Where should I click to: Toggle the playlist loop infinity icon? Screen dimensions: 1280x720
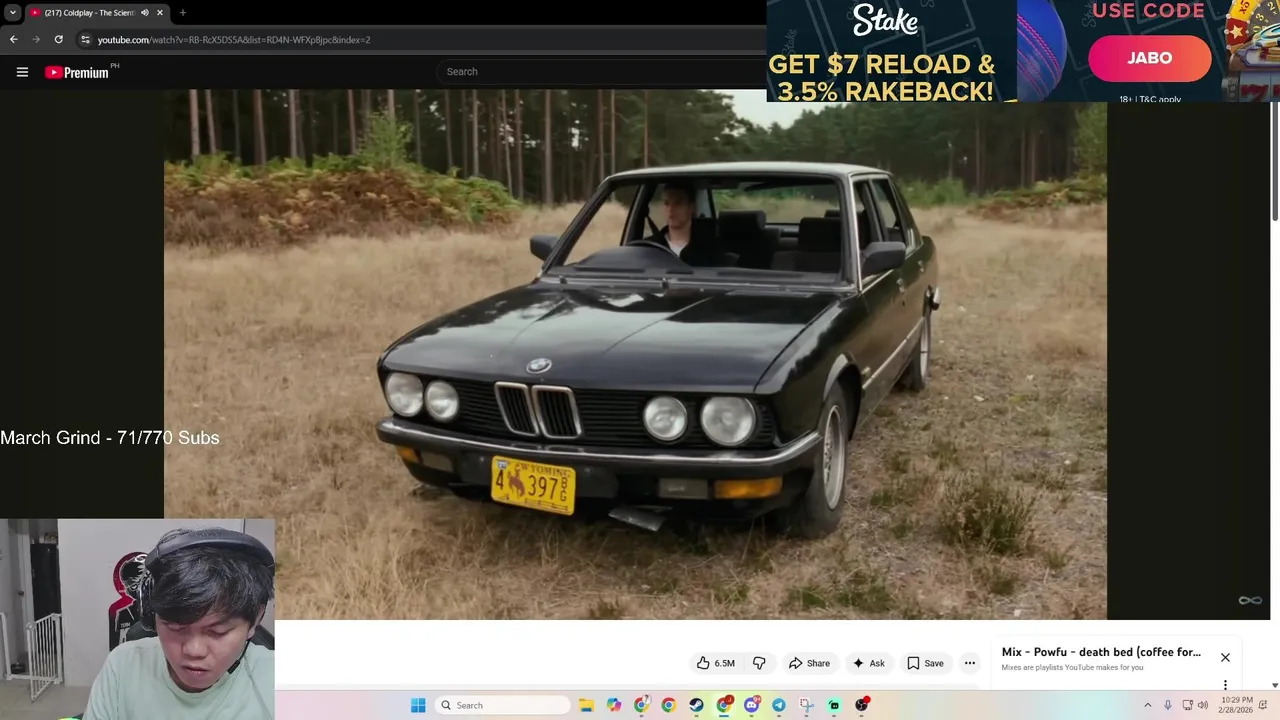coord(1250,600)
